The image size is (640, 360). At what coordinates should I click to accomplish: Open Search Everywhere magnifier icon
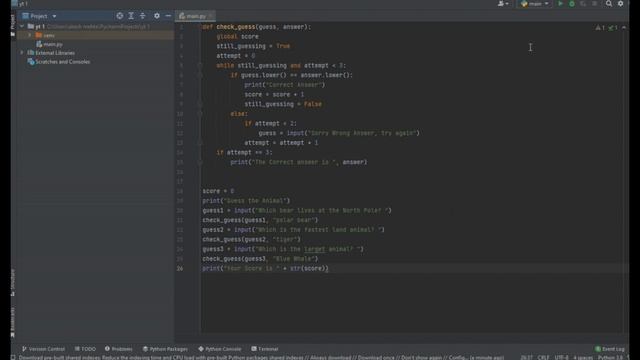[609, 4]
